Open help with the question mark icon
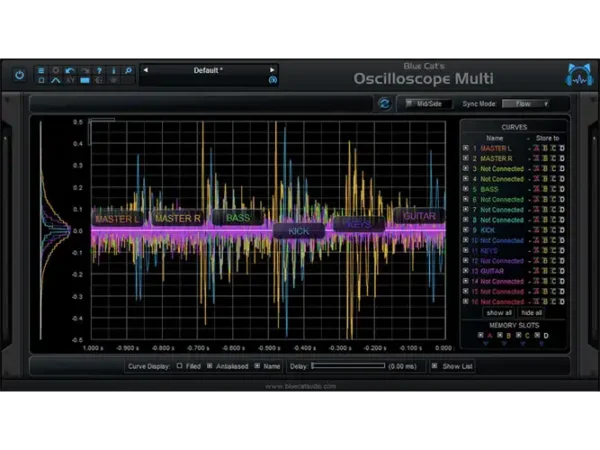The width and height of the screenshot is (600, 450). [99, 70]
